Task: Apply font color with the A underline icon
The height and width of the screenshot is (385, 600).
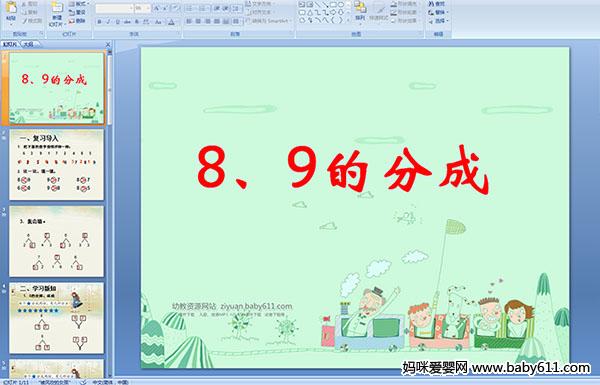Action: (x=171, y=22)
